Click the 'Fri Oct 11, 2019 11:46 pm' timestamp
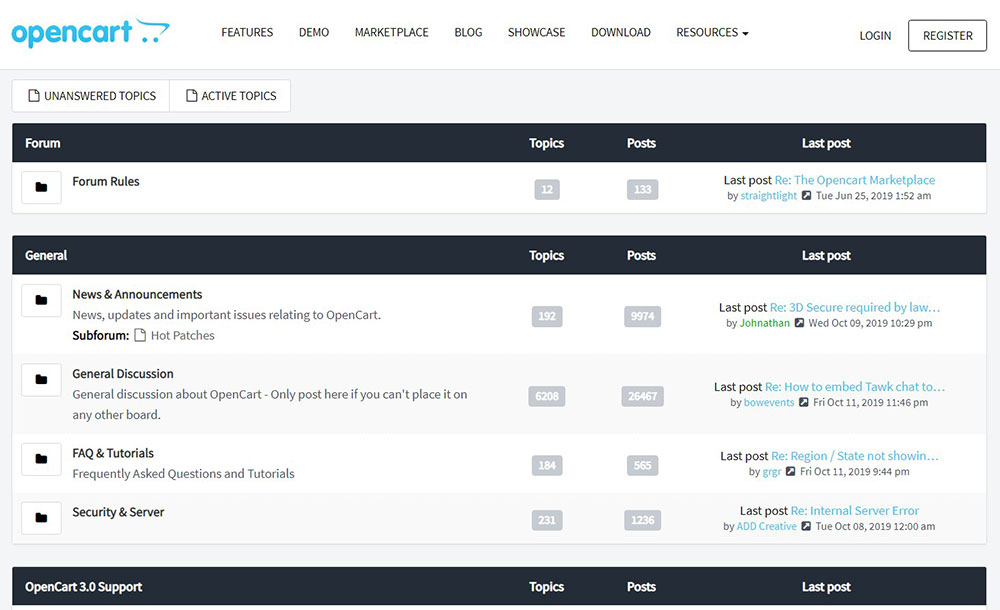 click(x=871, y=403)
